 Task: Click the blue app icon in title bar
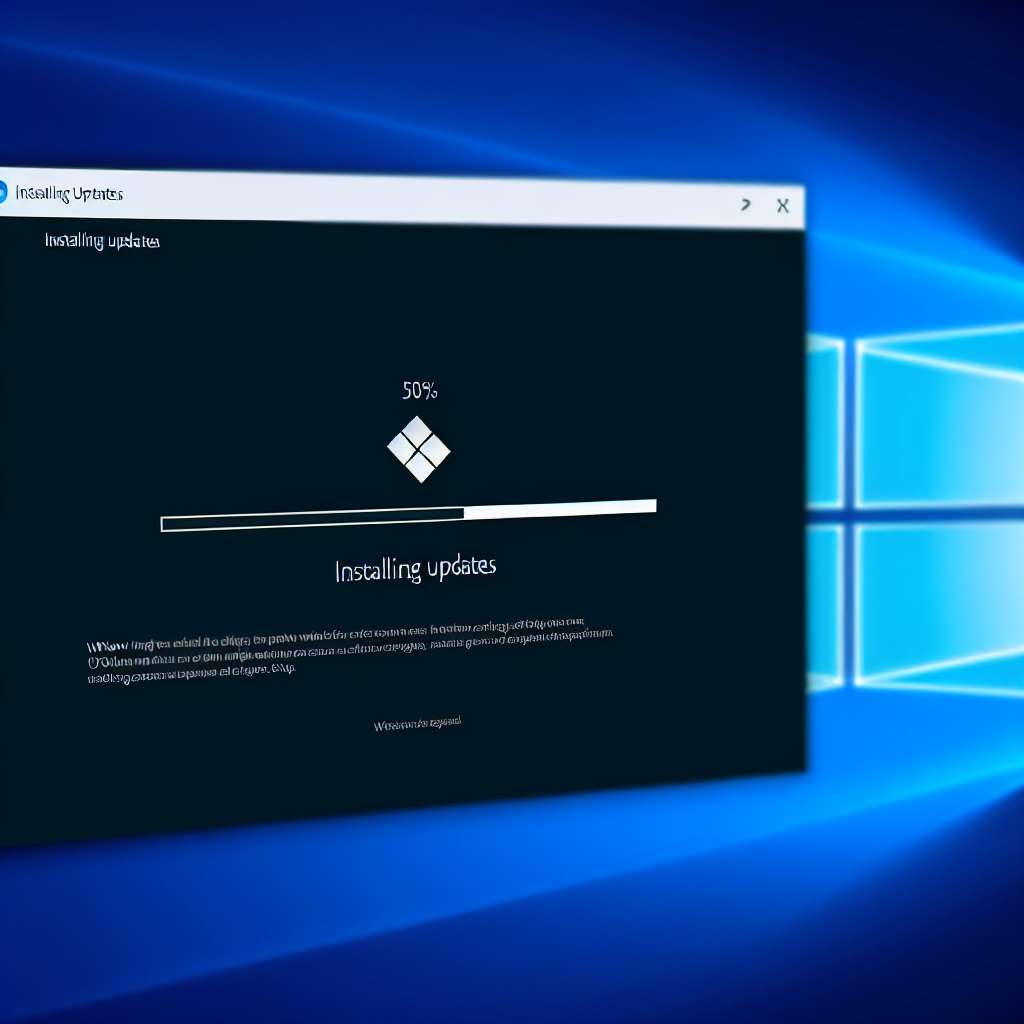click(x=2, y=193)
